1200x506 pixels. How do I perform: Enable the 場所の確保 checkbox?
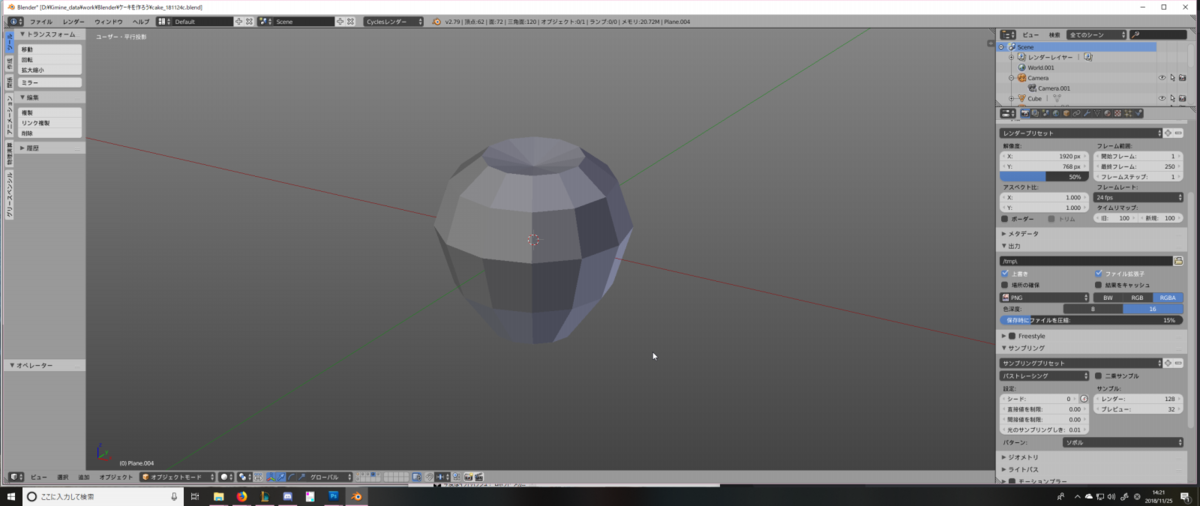coord(1005,285)
